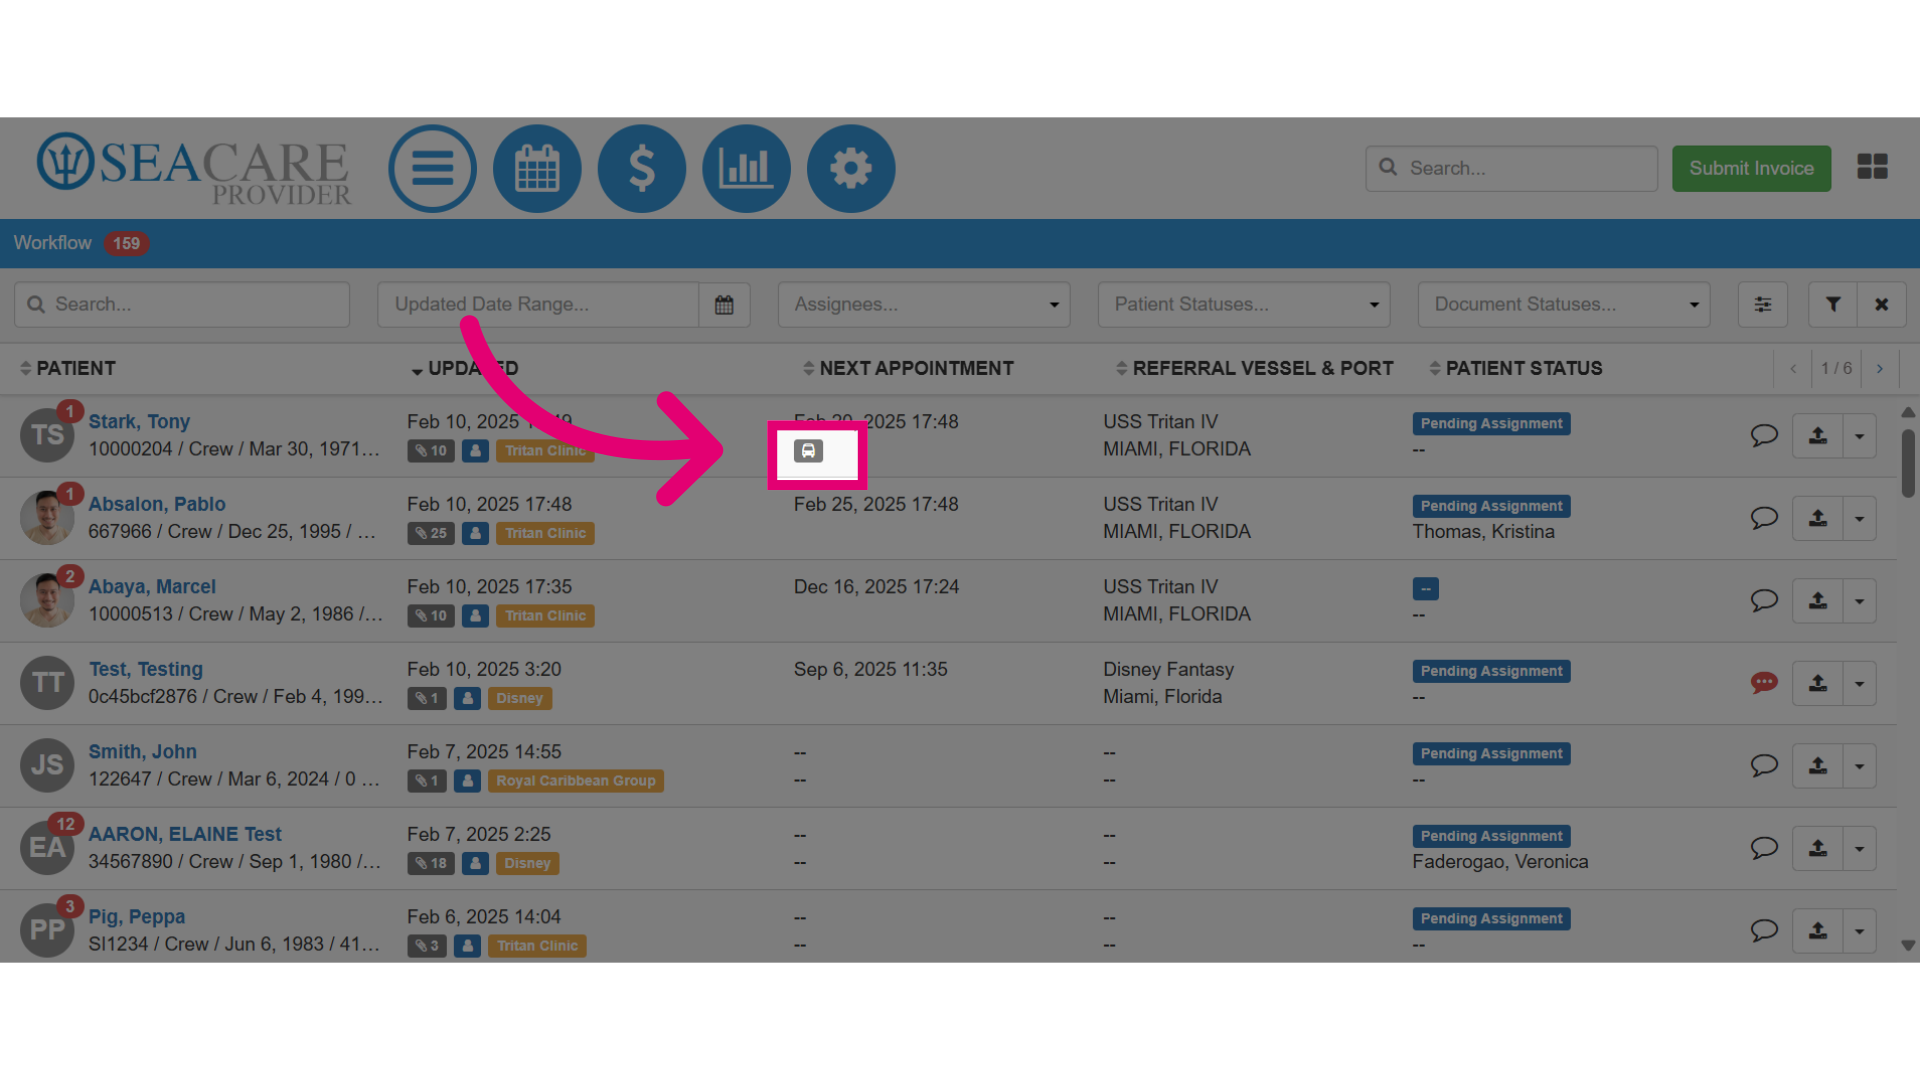The image size is (1920, 1080).
Task: Click upload icon for Absalon, Pablo
Action: coord(1818,518)
